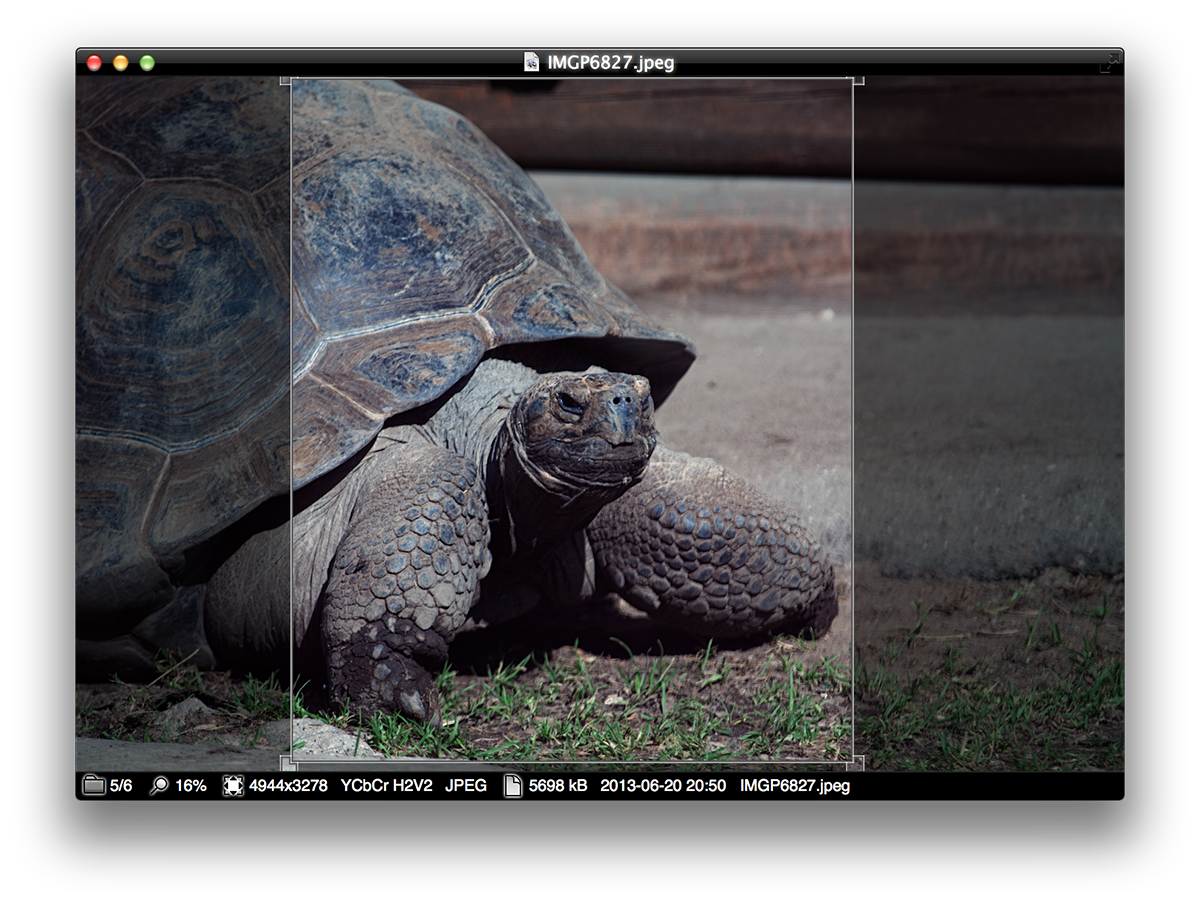The image size is (1200, 904).
Task: Click the image dimensions icon beside 4944x3278
Action: (x=233, y=785)
